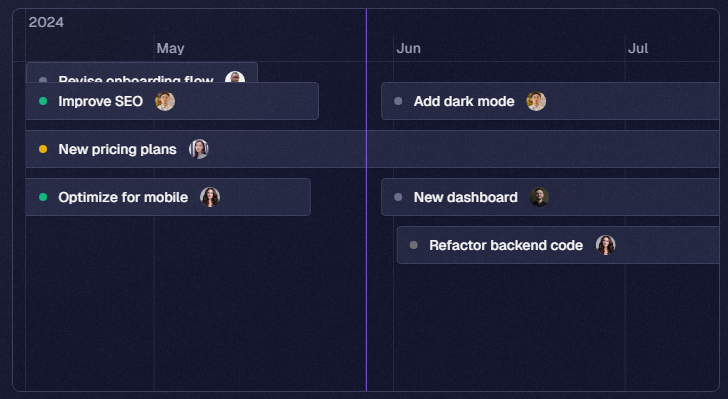Click the purple current-date line on timeline
728x399 pixels.
(366, 279)
